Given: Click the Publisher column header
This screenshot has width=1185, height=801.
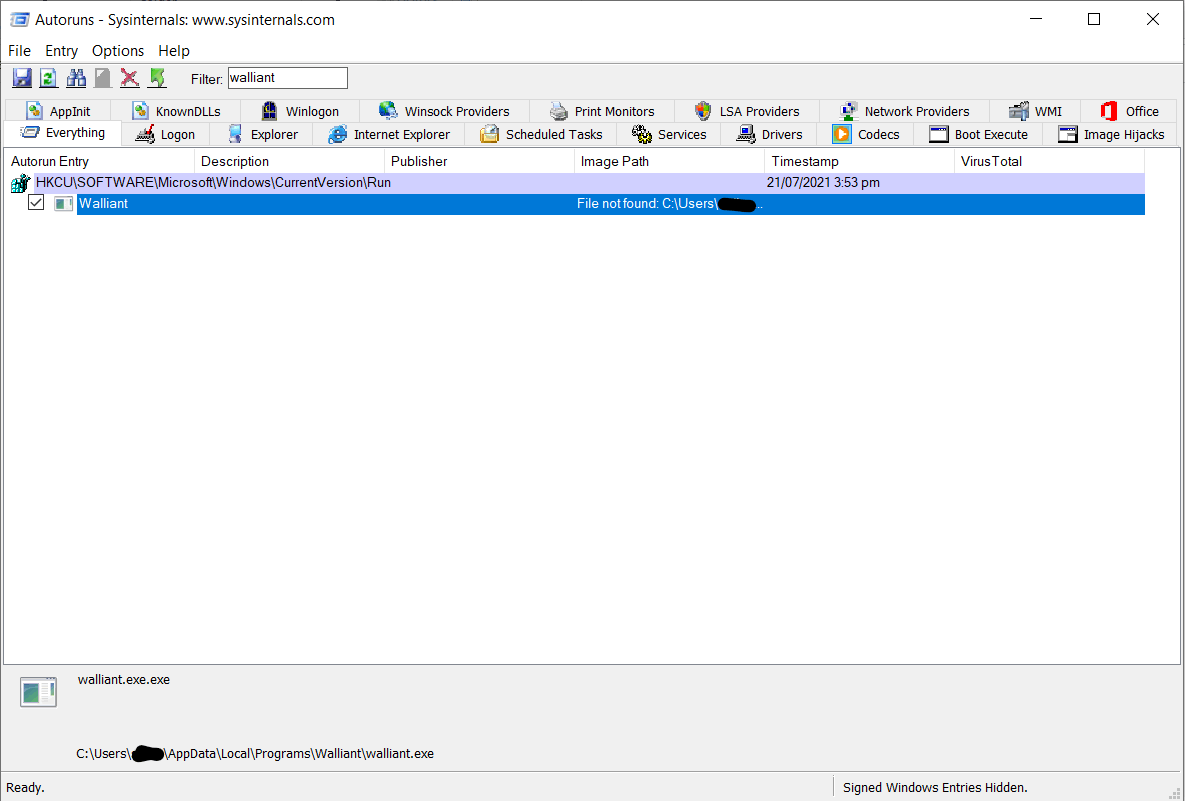Looking at the screenshot, I should (480, 161).
